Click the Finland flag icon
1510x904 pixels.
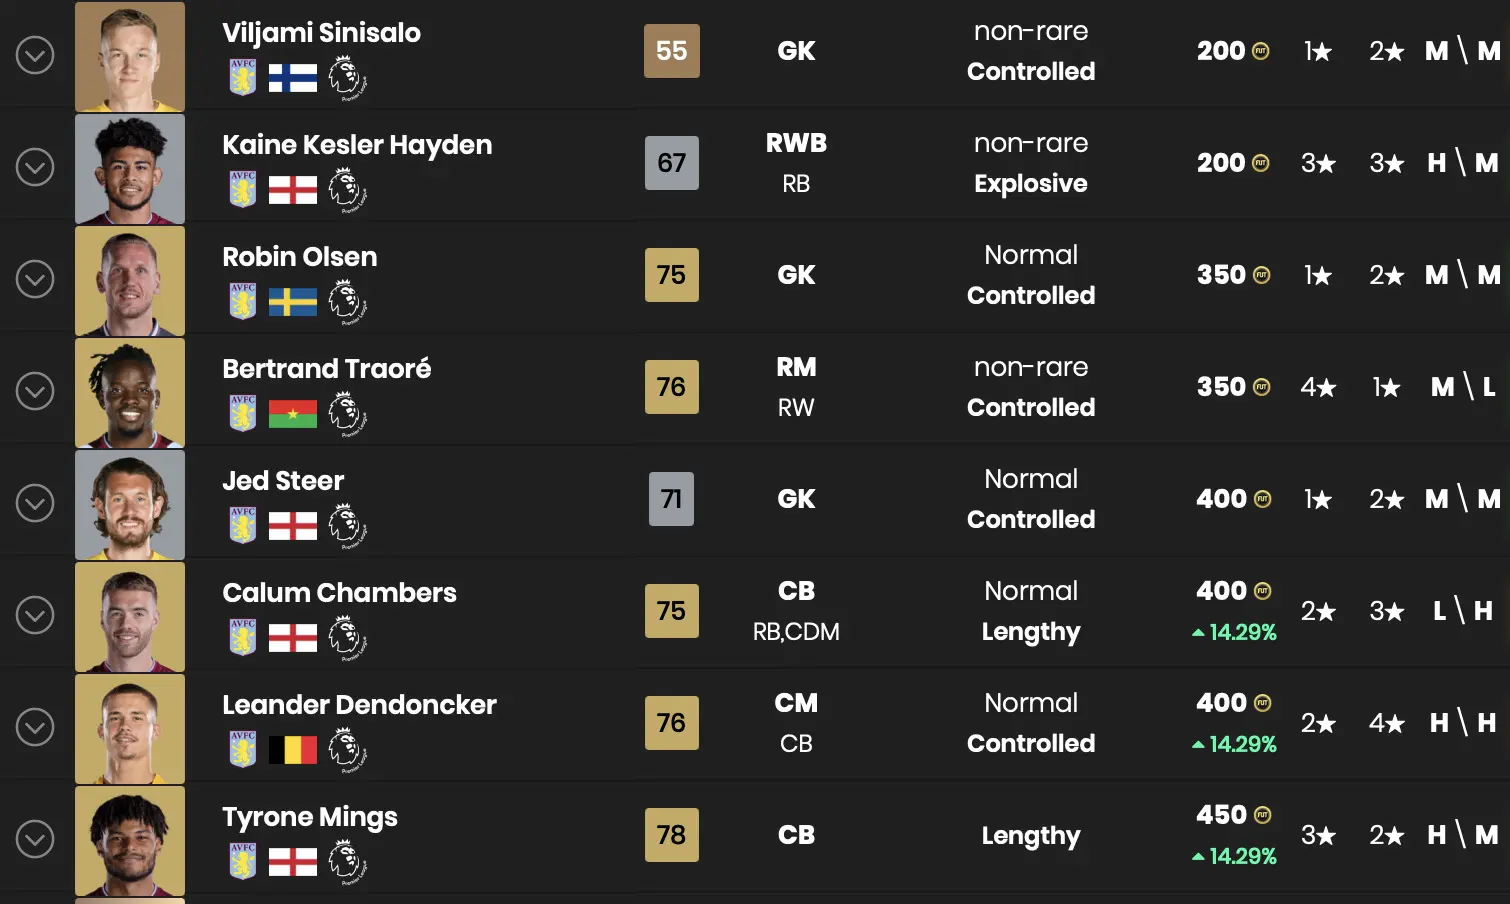[293, 78]
